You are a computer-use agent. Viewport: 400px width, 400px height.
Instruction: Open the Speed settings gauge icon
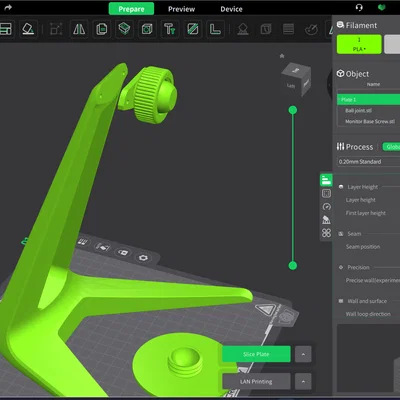point(326,207)
